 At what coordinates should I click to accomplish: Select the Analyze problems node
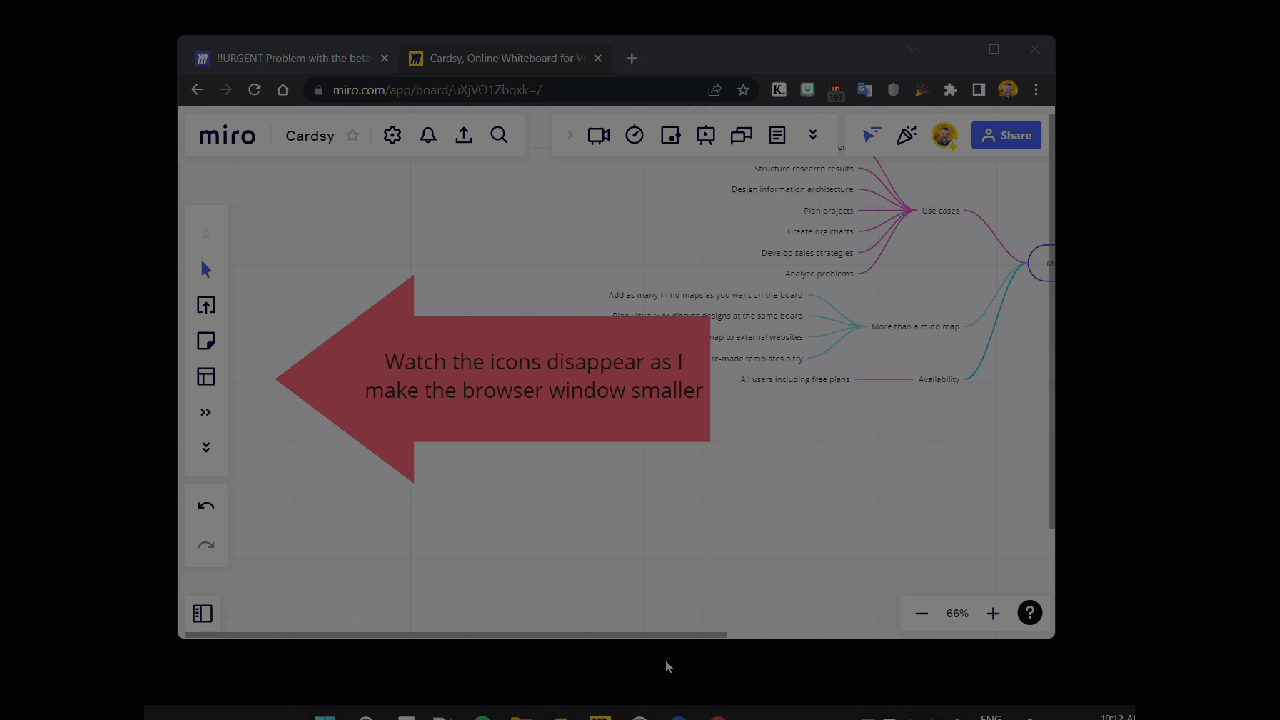coord(819,274)
